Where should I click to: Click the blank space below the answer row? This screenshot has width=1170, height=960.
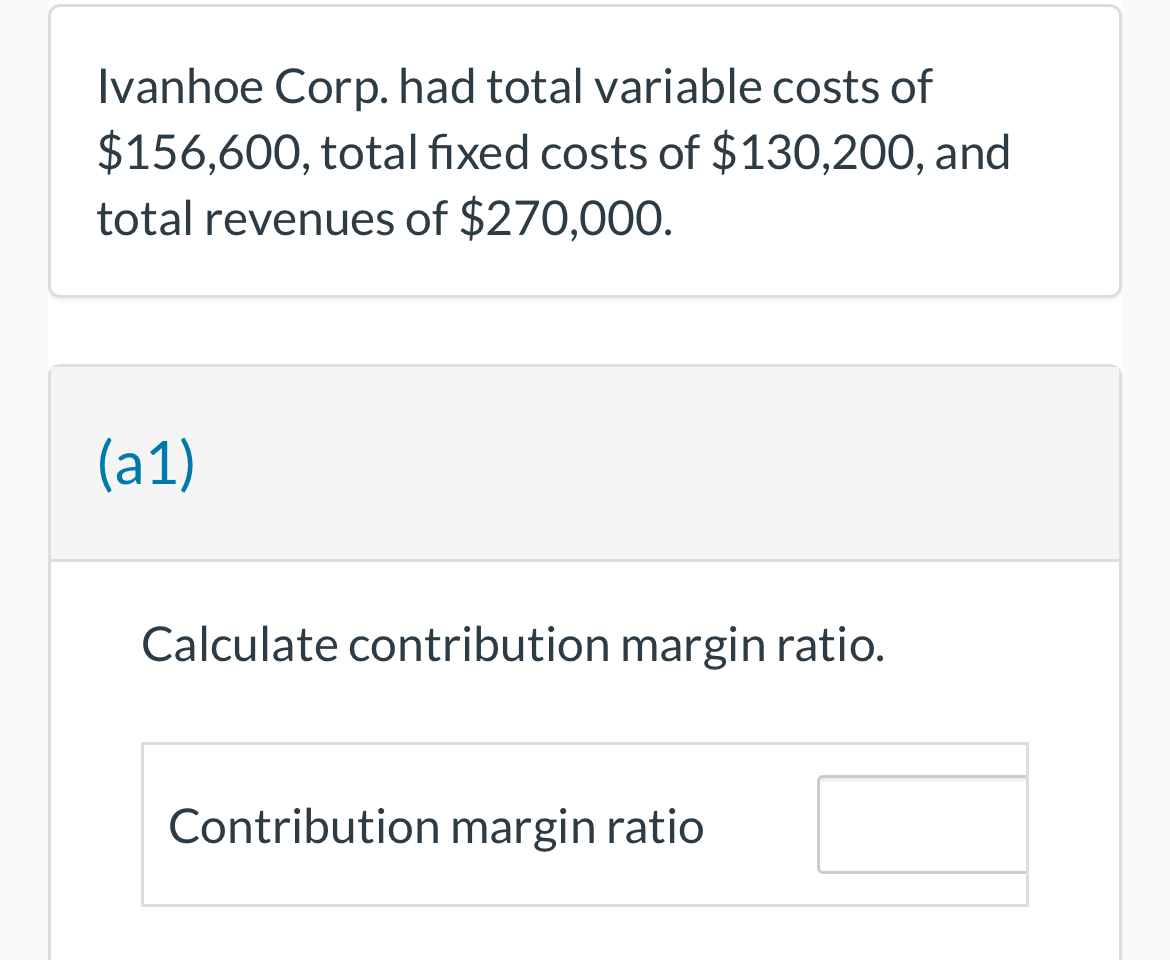[585, 934]
